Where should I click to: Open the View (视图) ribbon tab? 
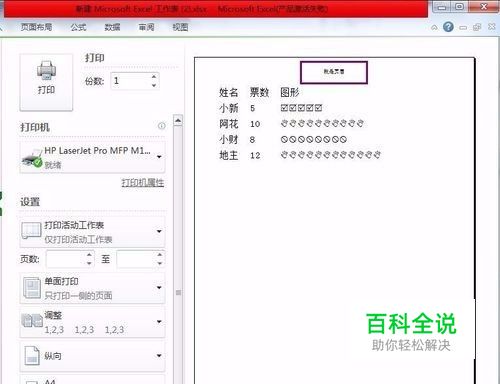pos(180,27)
